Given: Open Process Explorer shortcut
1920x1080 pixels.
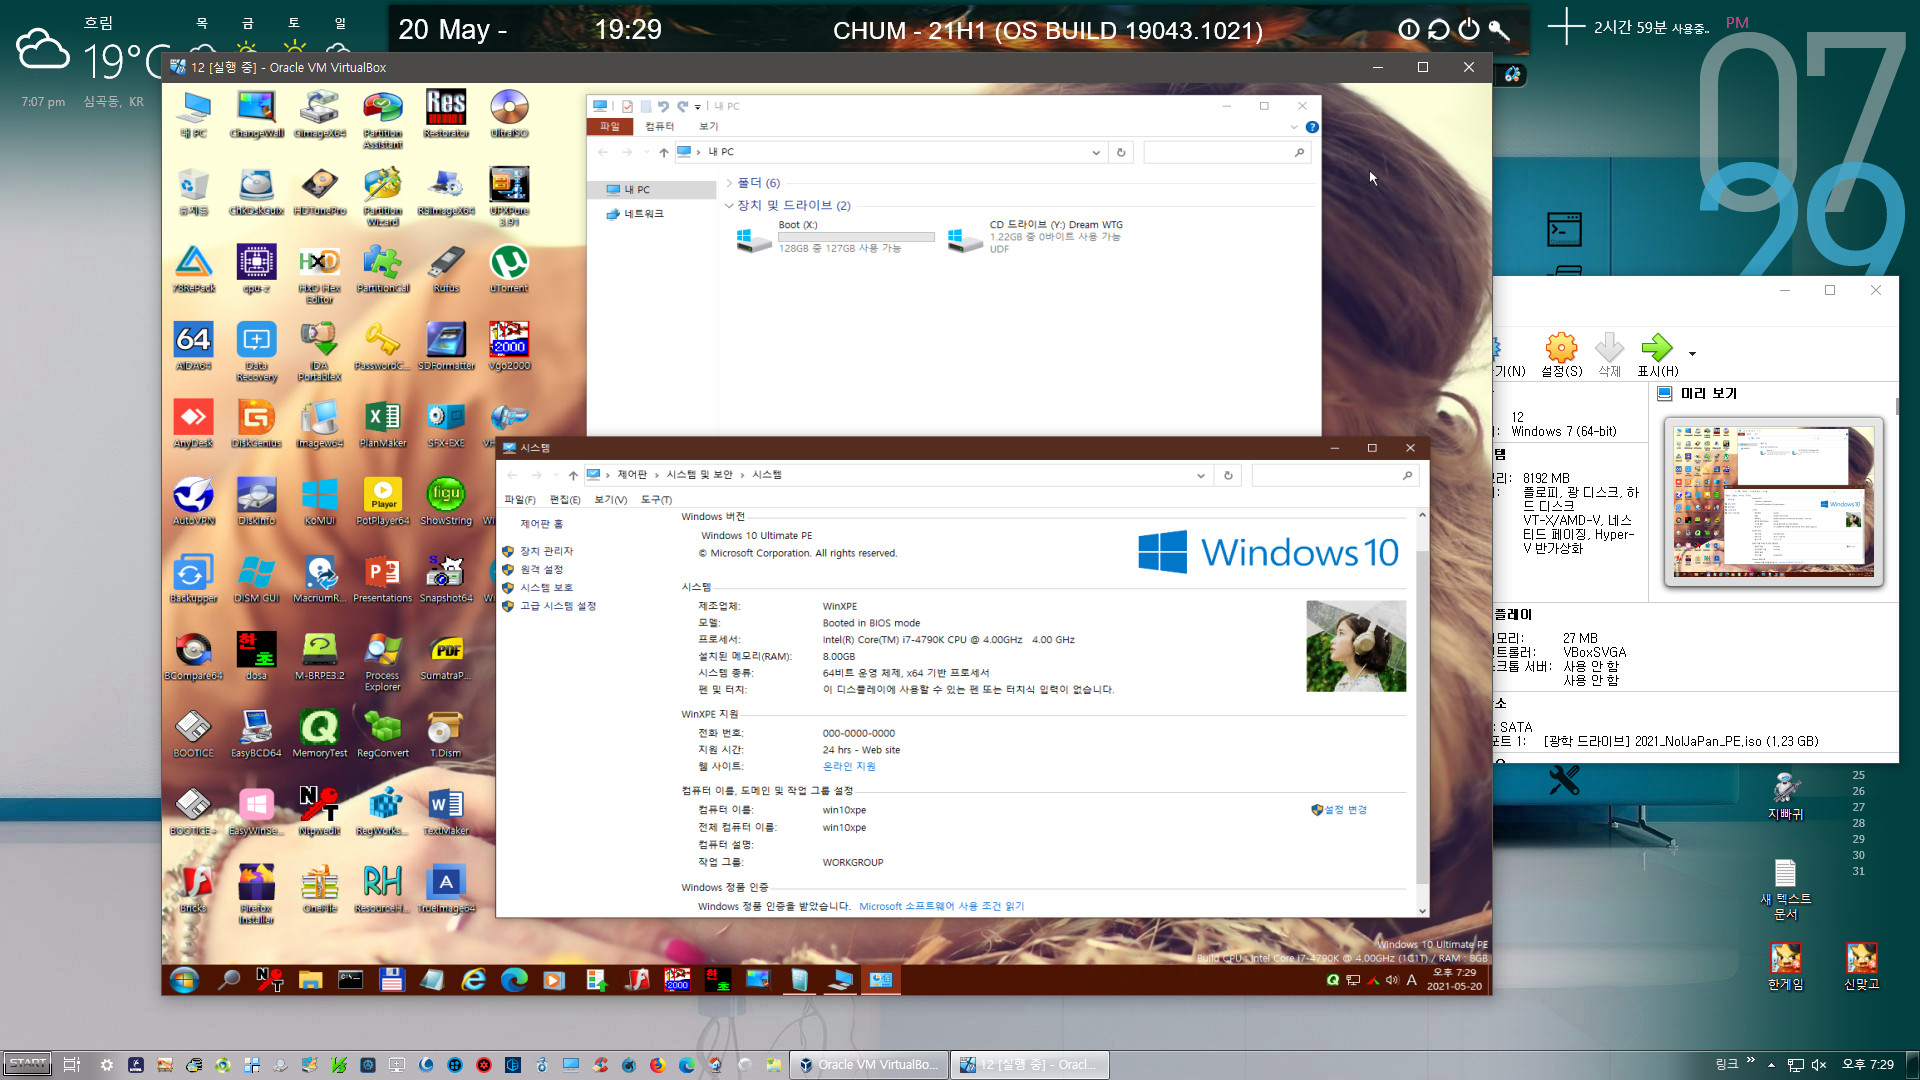Looking at the screenshot, I should 382,662.
